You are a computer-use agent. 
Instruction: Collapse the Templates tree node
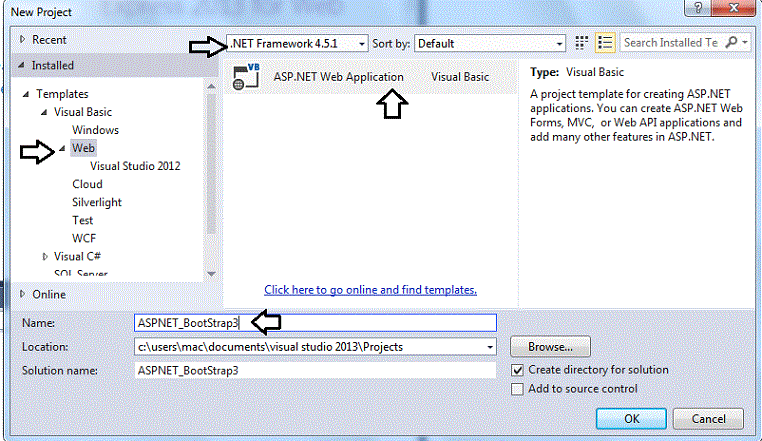pyautogui.click(x=26, y=94)
